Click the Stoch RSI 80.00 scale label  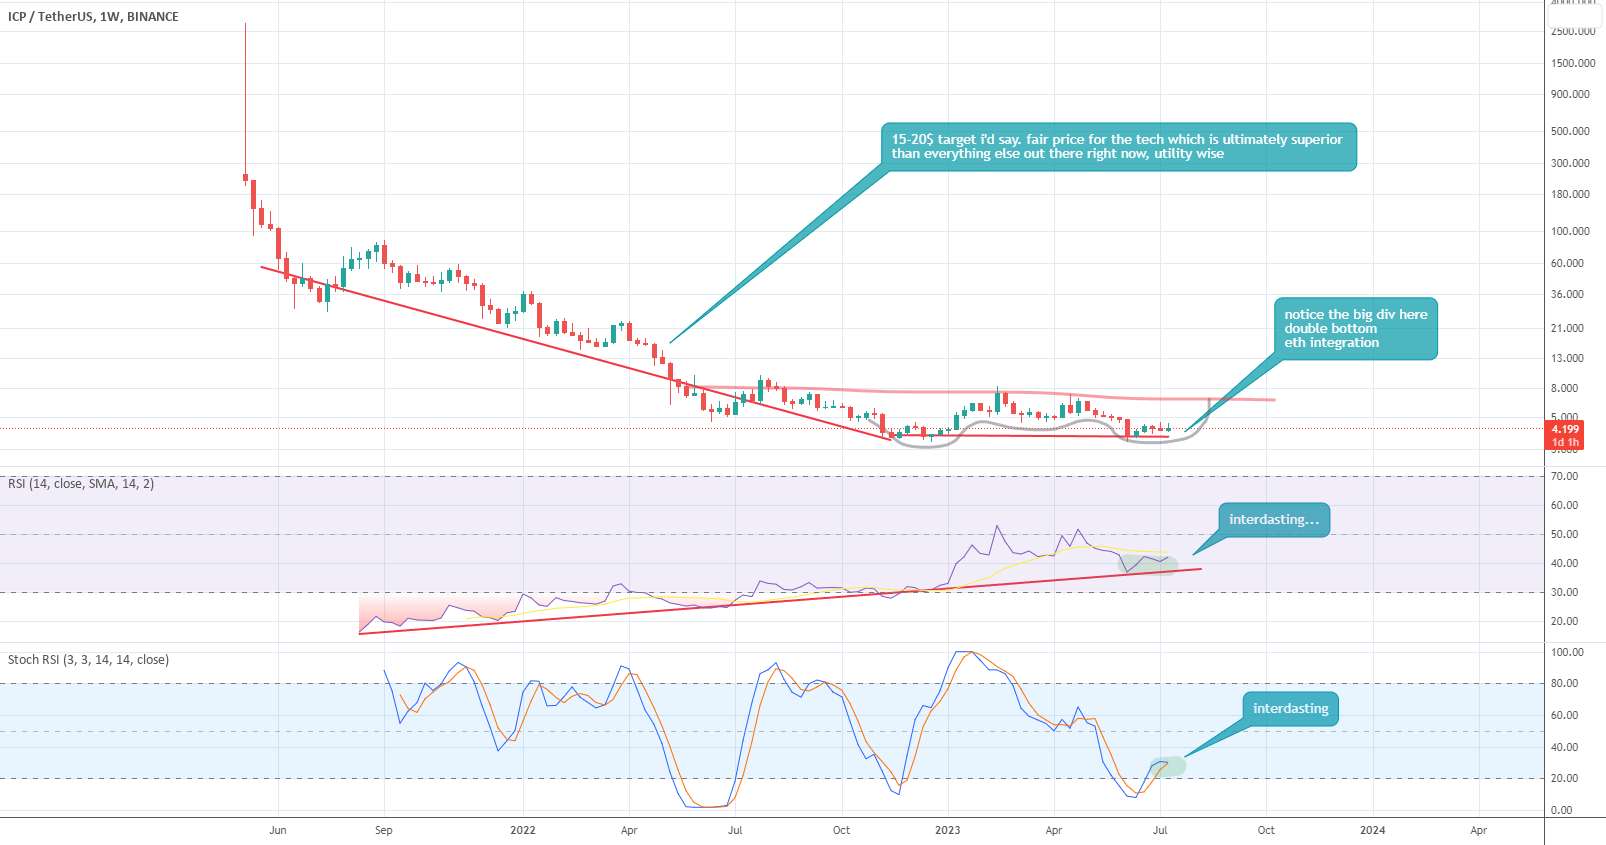click(x=1565, y=683)
